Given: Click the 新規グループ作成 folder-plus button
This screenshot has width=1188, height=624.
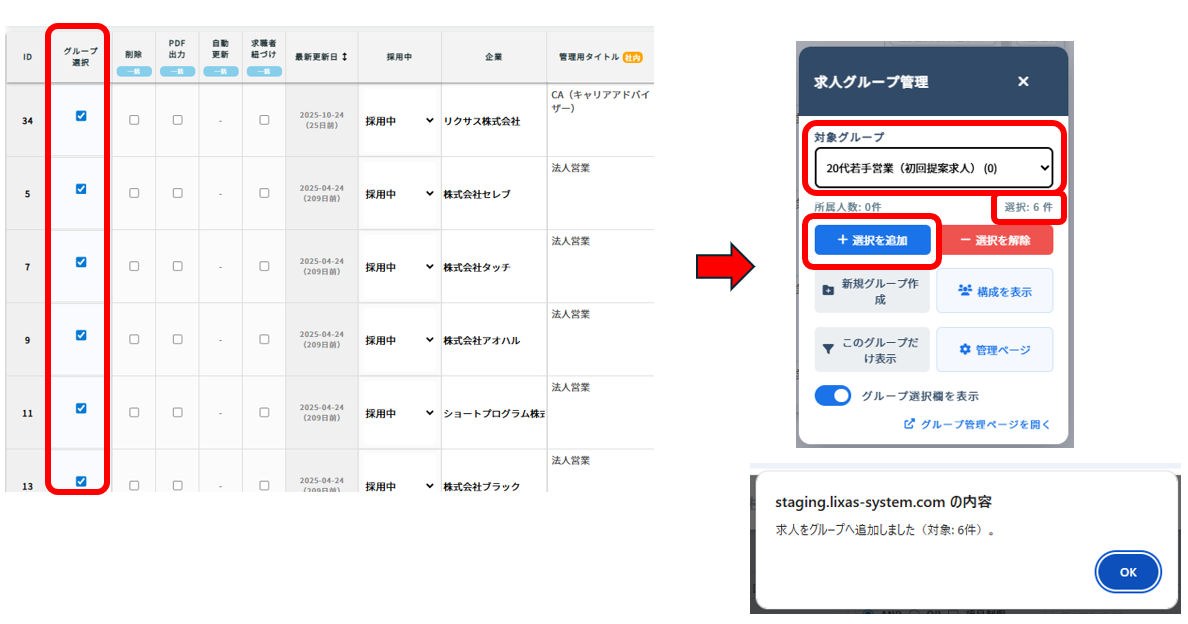Looking at the screenshot, I should (871, 291).
